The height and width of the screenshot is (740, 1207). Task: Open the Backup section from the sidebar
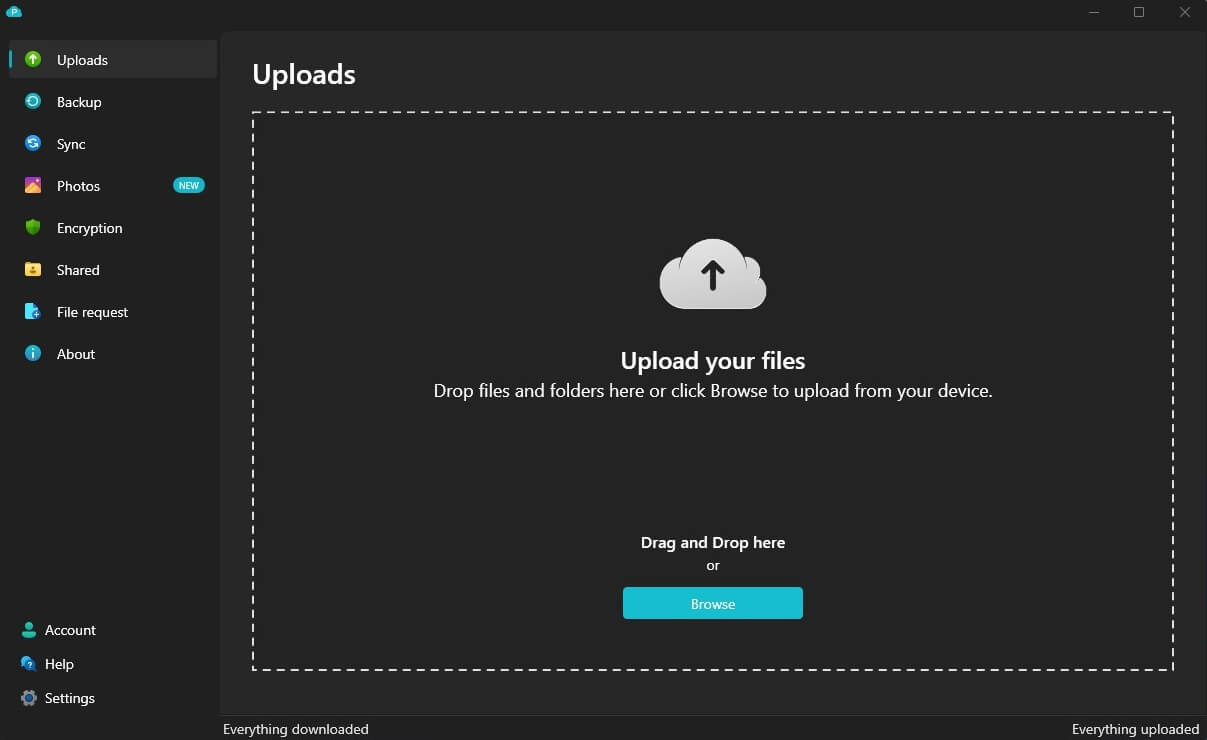(x=78, y=102)
